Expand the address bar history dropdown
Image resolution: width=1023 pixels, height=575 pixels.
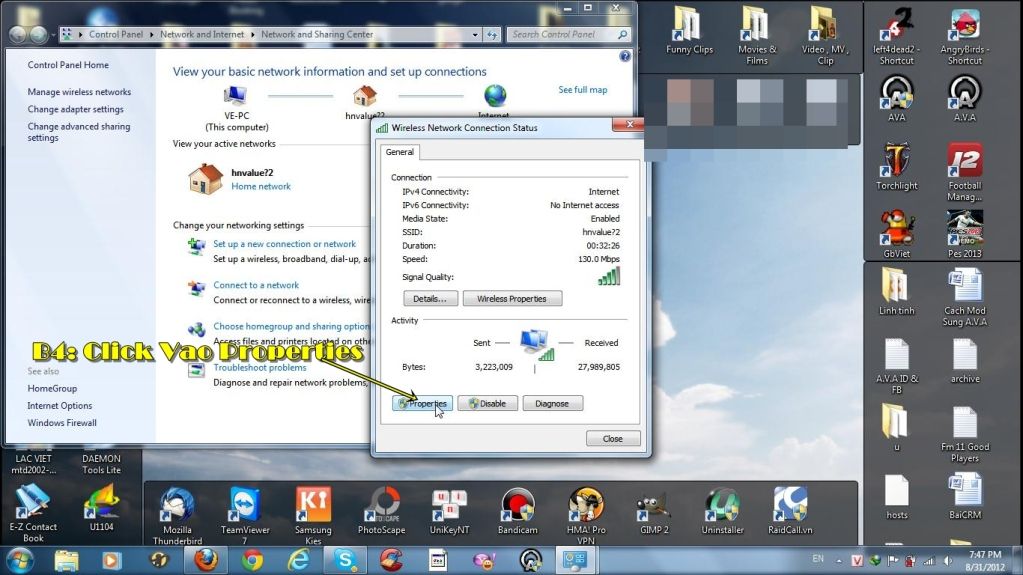click(x=476, y=35)
